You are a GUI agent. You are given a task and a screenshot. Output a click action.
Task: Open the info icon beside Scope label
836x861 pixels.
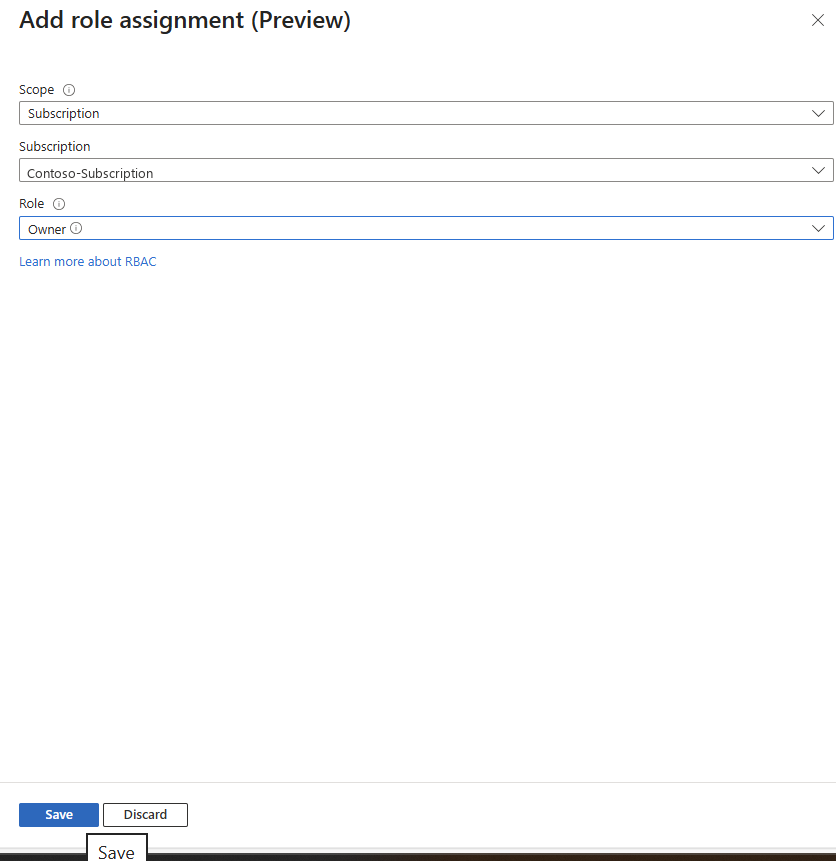[69, 90]
